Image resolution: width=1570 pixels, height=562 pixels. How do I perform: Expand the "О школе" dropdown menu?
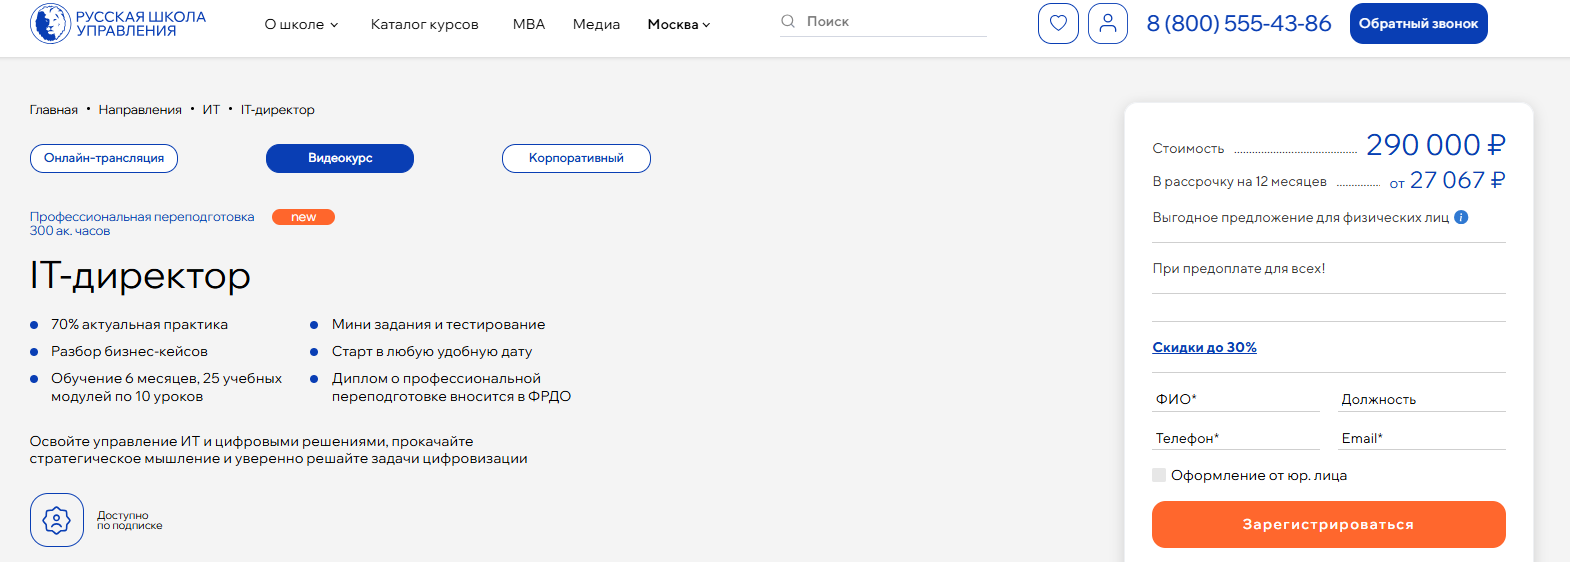point(301,24)
